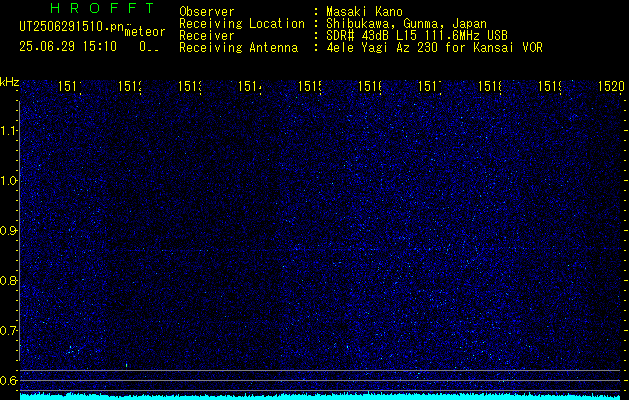The image size is (629, 400).
Task: Click the 'Receiving Location' label
Action: pos(242,24)
